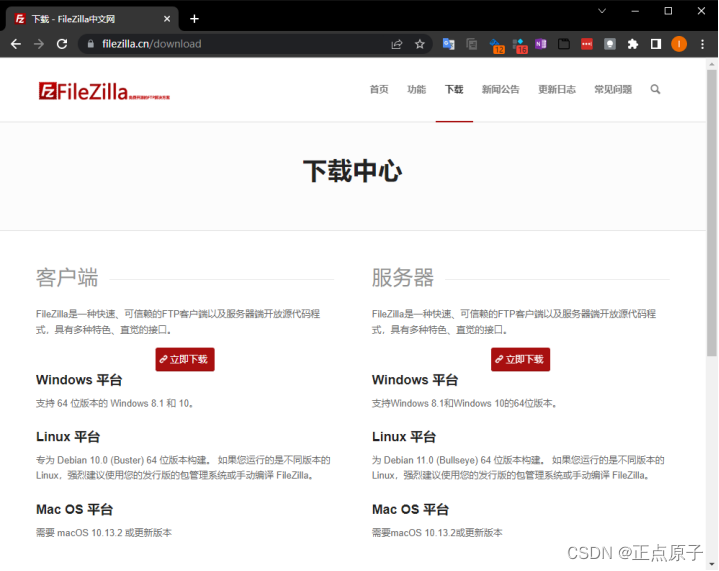Viewport: 719px width, 571px height.
Task: Click the dark clapperboard-shaped extension icon
Action: click(x=564, y=44)
